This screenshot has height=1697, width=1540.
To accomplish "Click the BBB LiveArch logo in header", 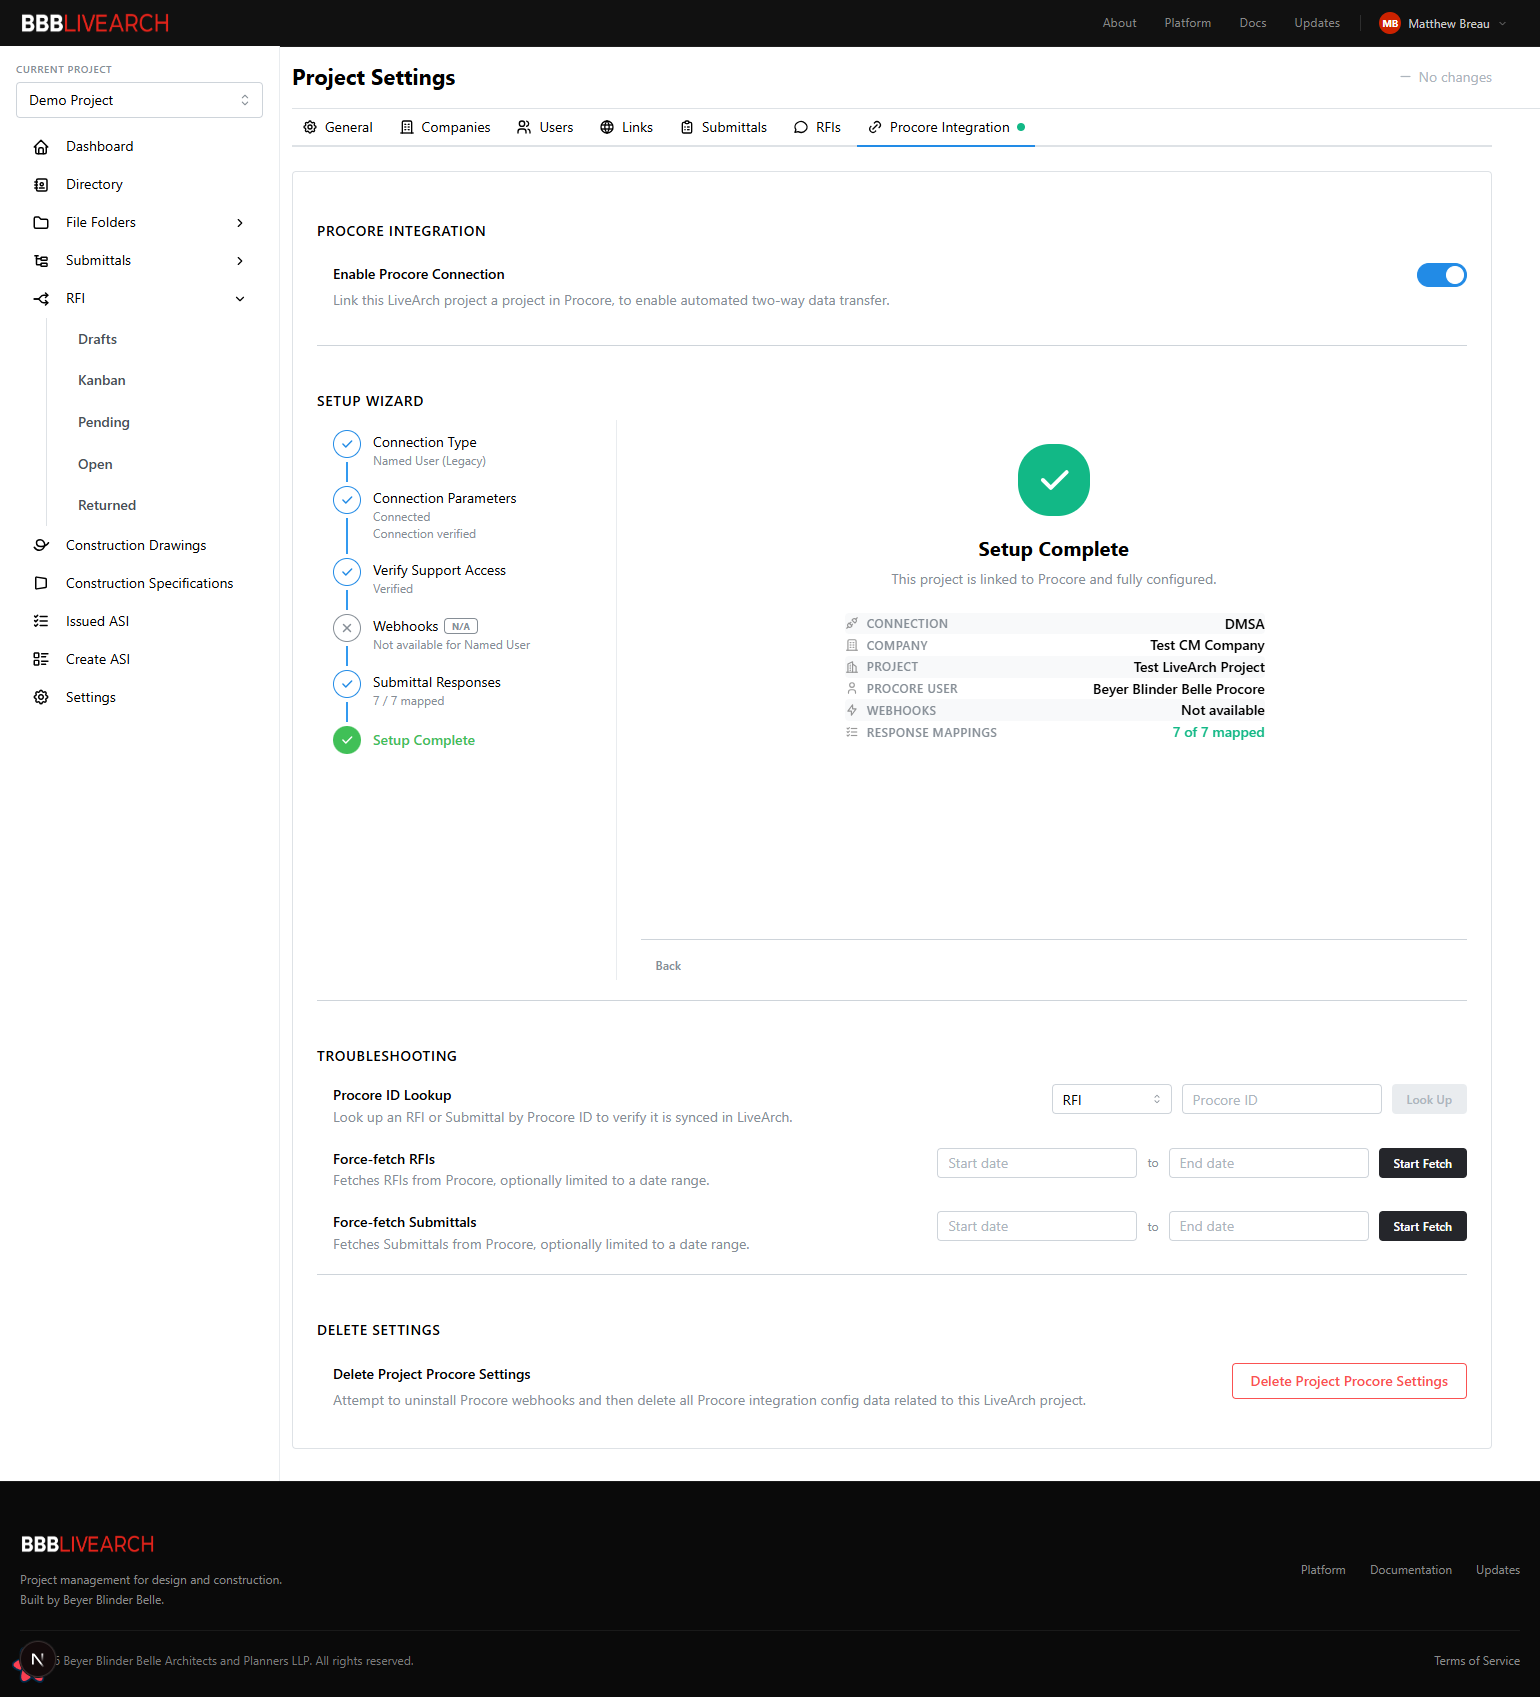I will pyautogui.click(x=95, y=23).
